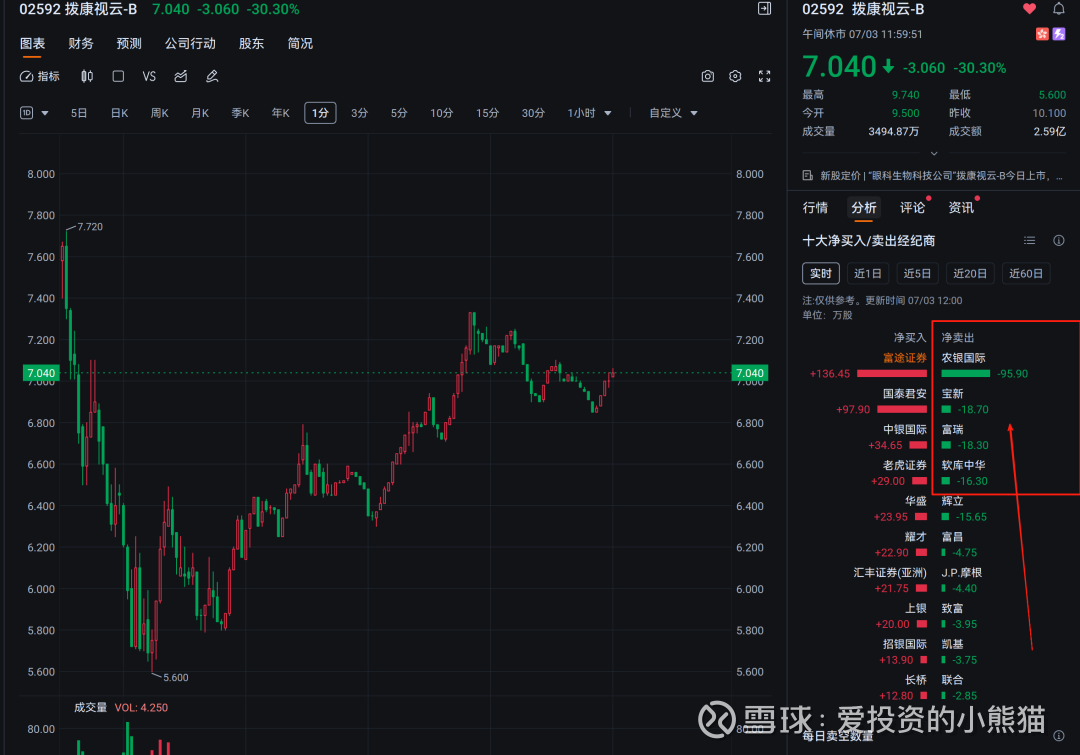Open 1D period dropdown arrow
The width and height of the screenshot is (1080, 755).
[45, 113]
